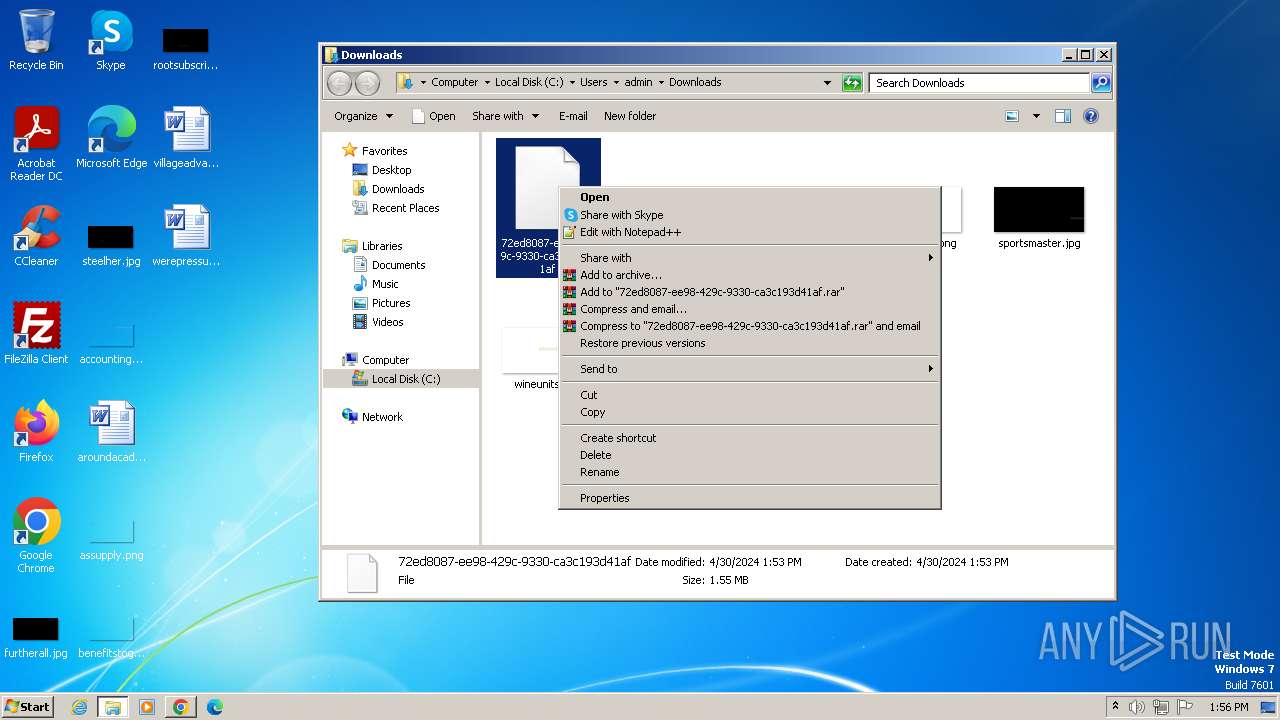The height and width of the screenshot is (720, 1280).
Task: Toggle the preview pane button
Action: [x=1063, y=116]
